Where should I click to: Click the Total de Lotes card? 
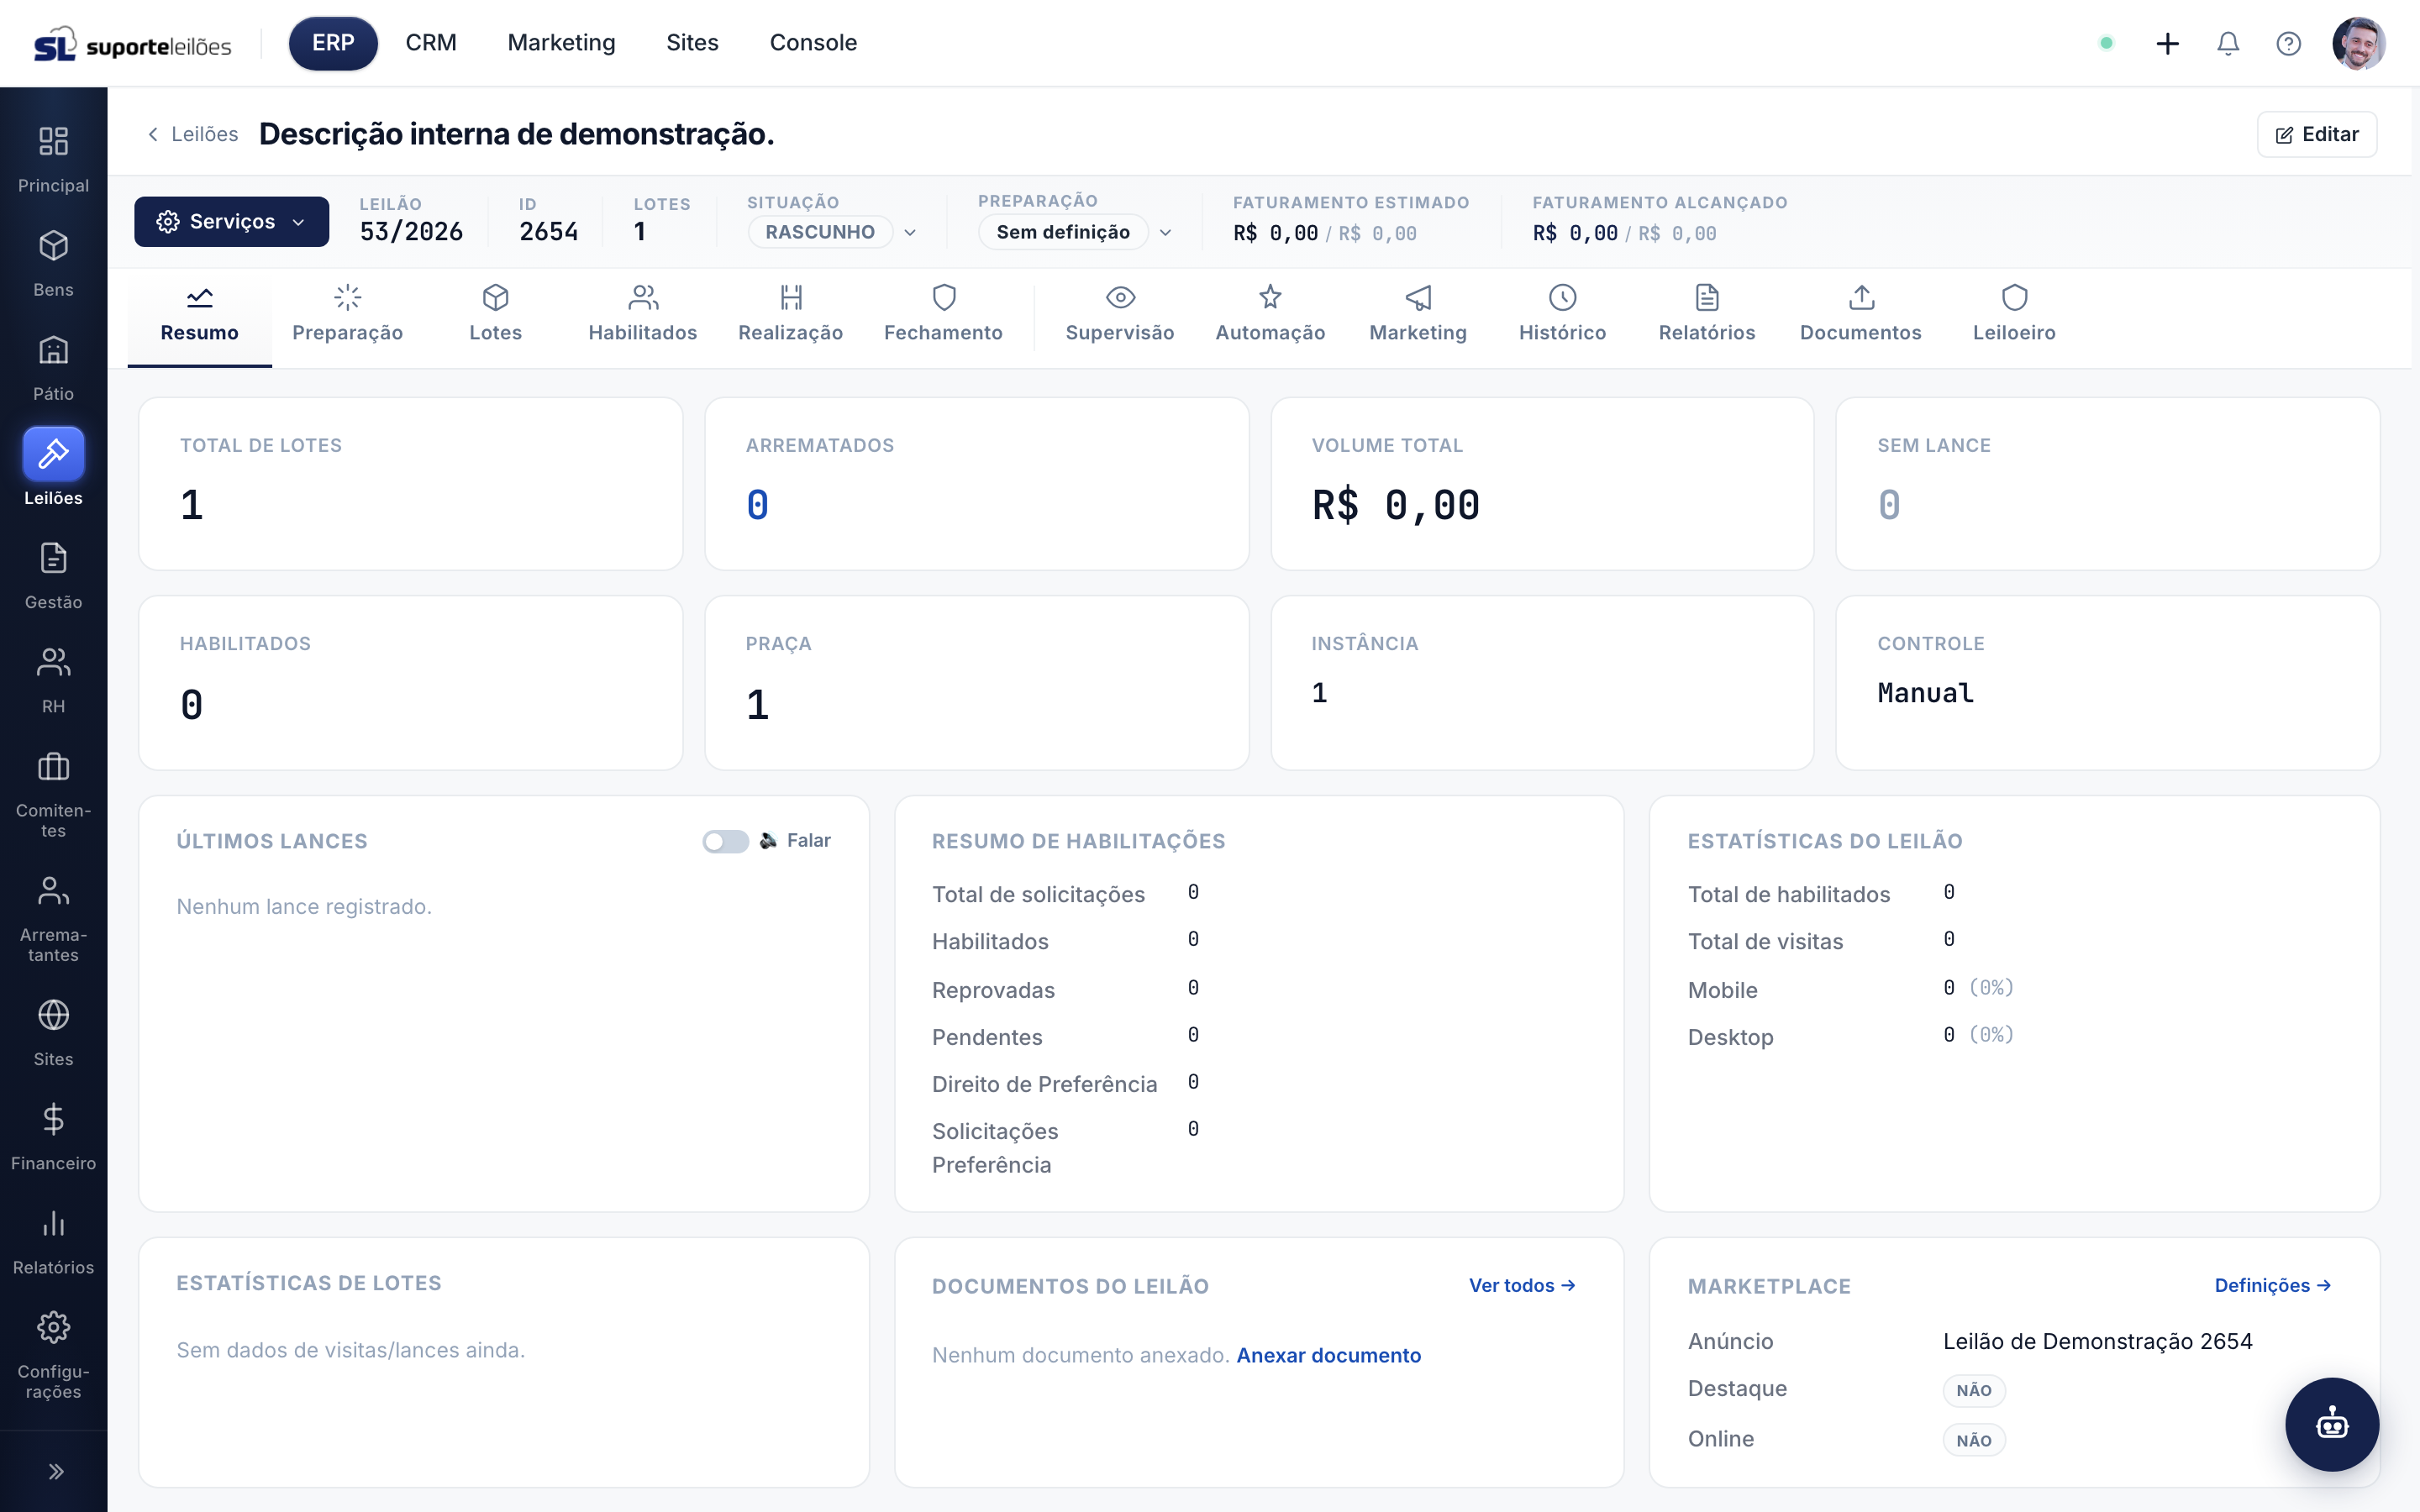[x=410, y=484]
